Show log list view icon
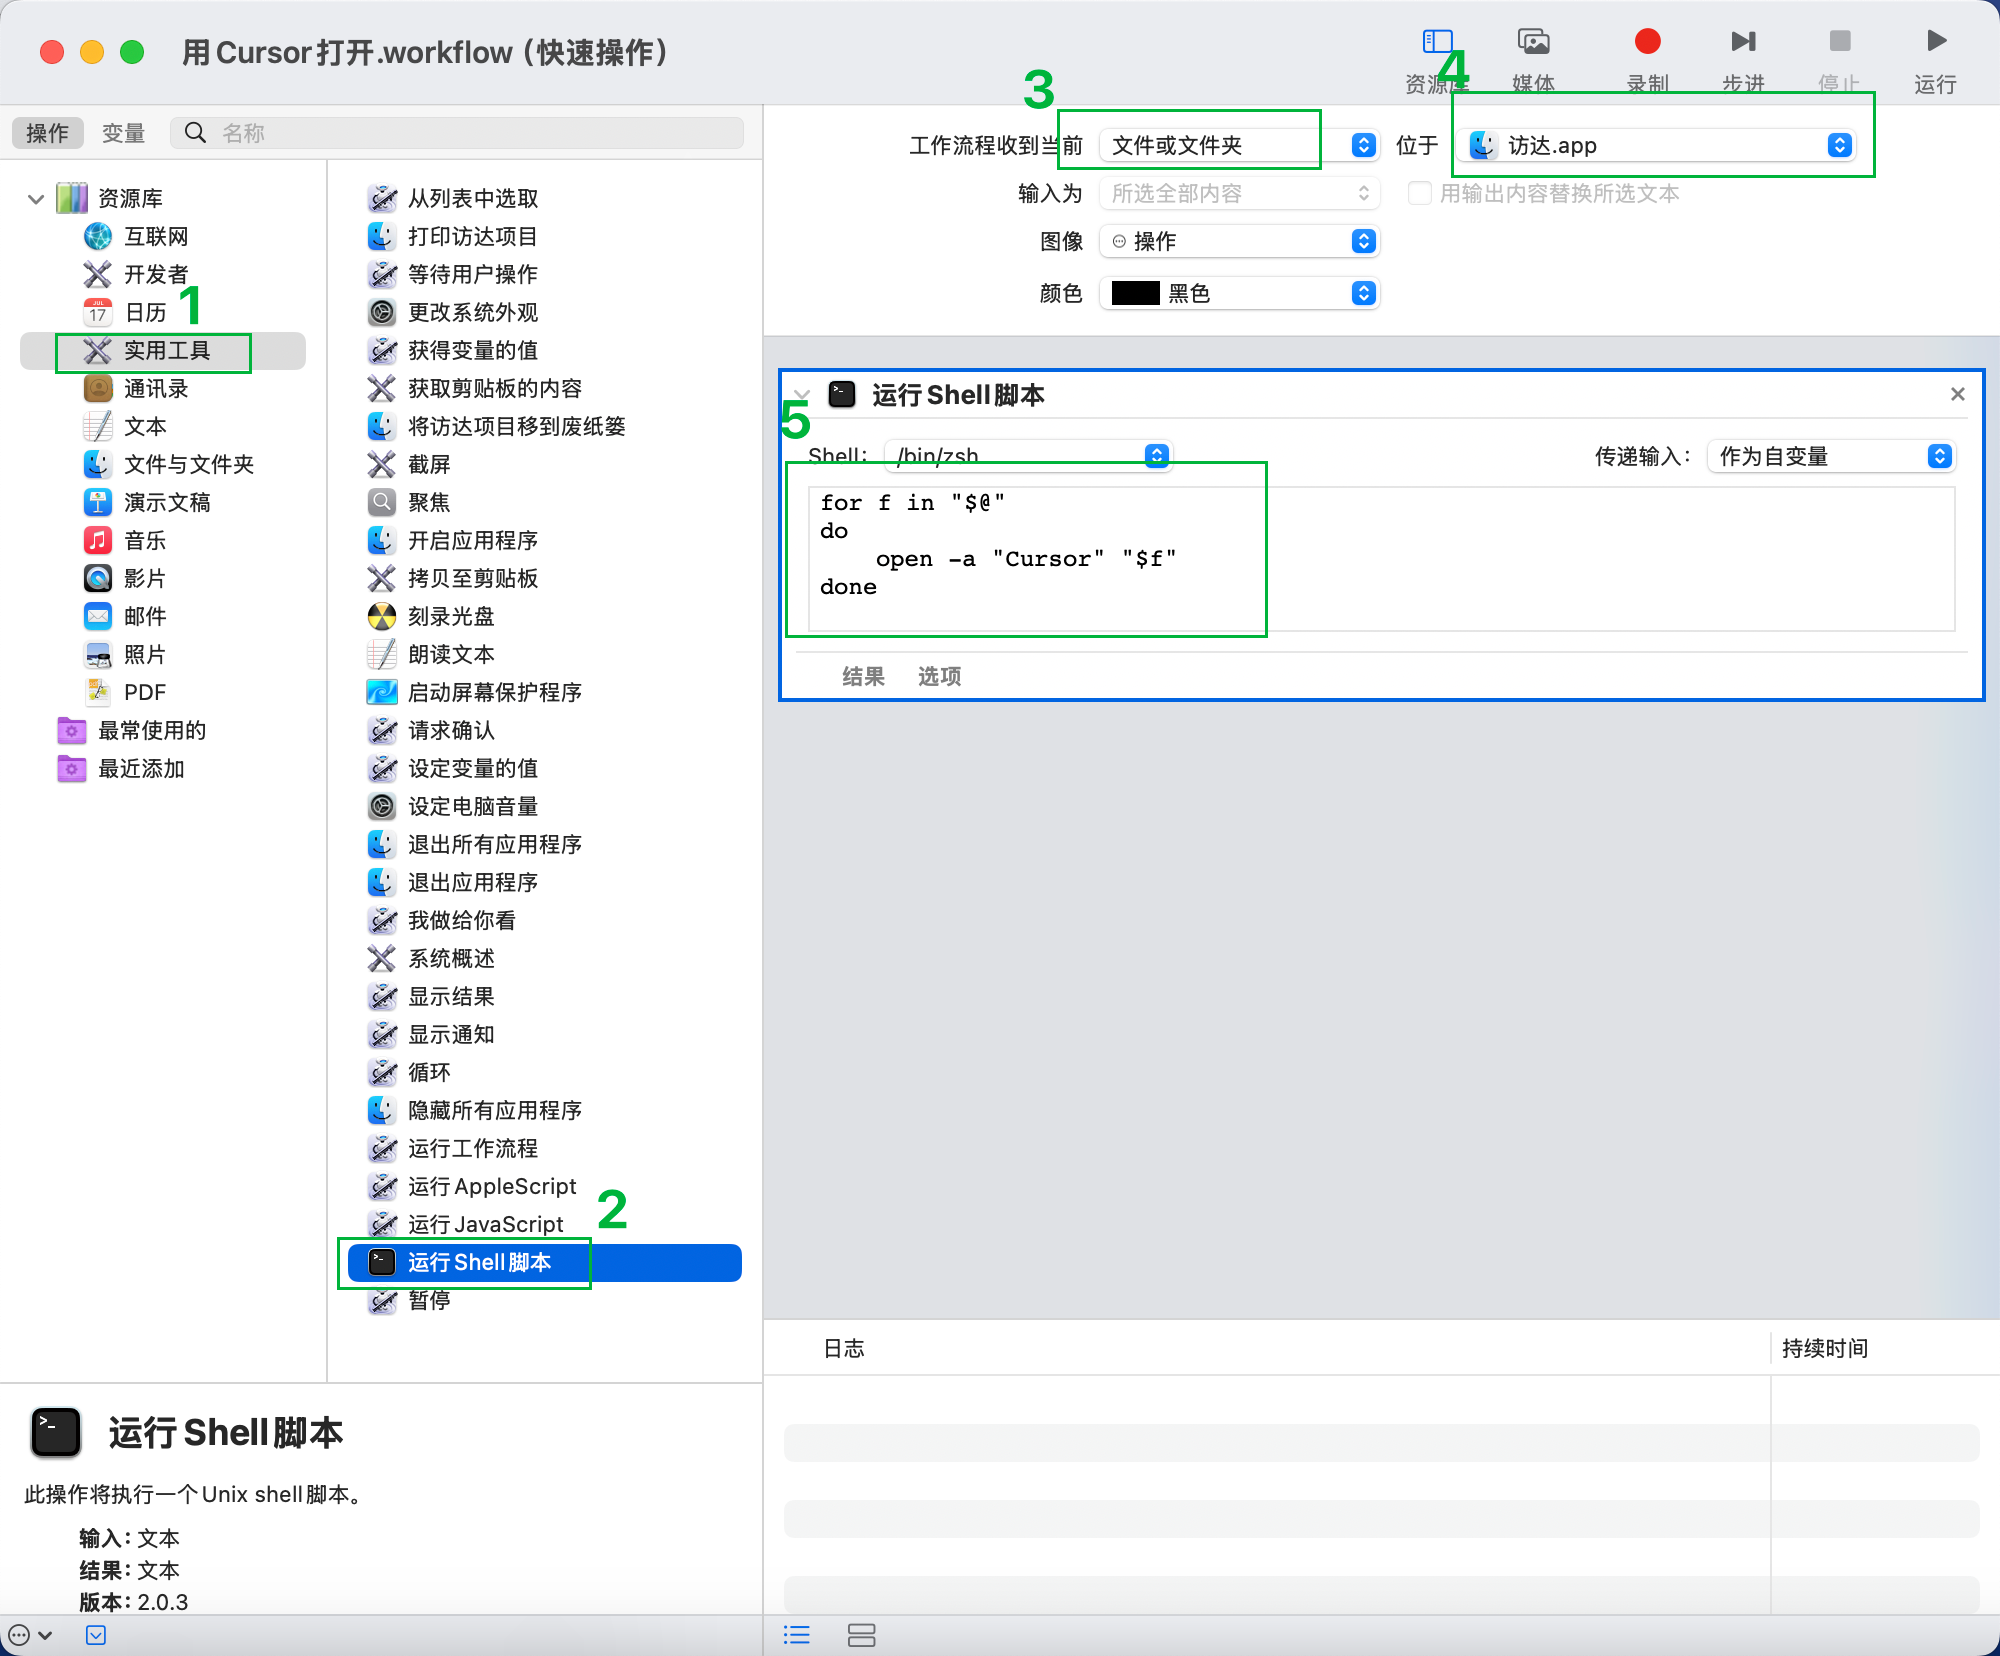2000x1656 pixels. coord(797,1635)
